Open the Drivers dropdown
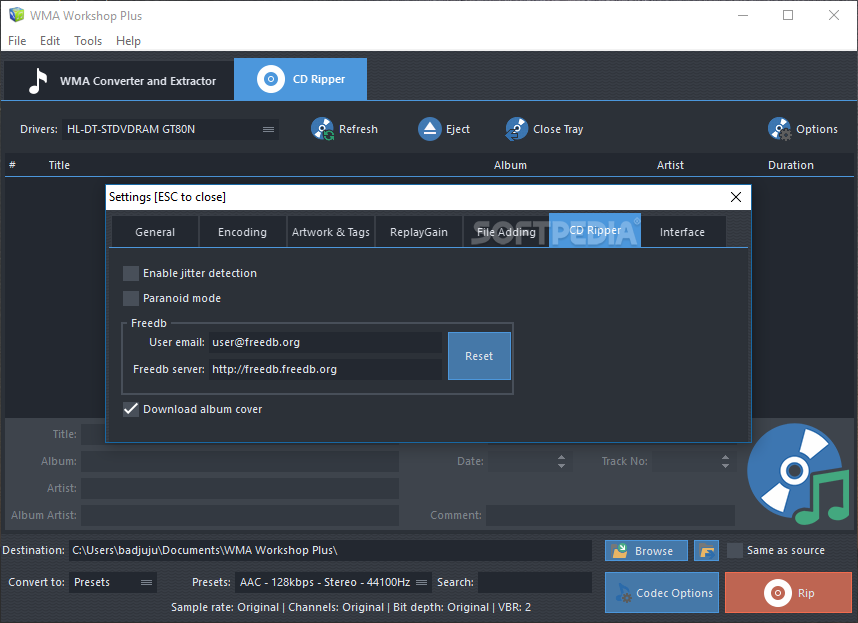The height and width of the screenshot is (623, 858). pos(170,130)
